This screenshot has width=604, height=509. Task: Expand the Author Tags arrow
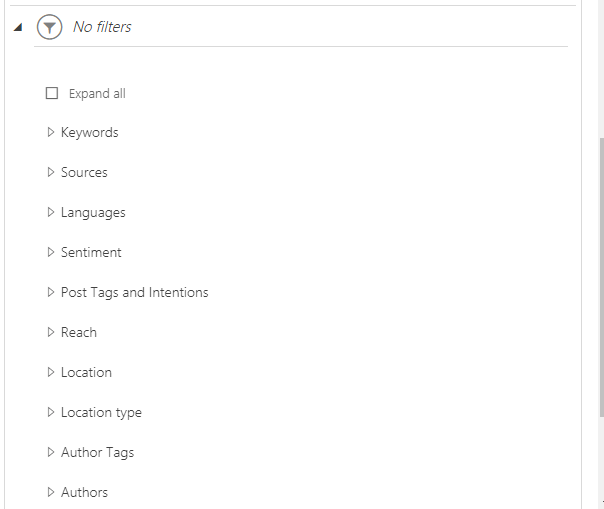[x=50, y=452]
